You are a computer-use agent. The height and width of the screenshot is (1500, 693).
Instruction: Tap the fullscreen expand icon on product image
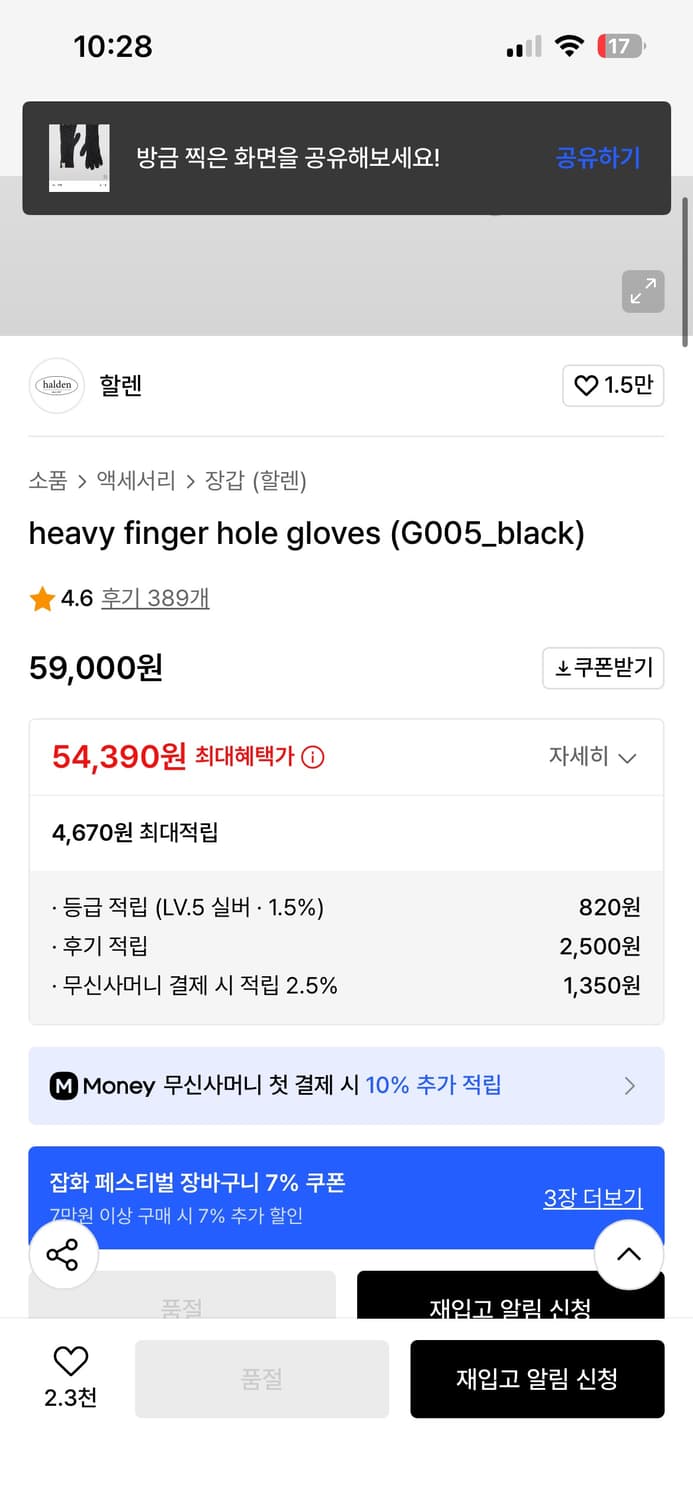(x=643, y=291)
